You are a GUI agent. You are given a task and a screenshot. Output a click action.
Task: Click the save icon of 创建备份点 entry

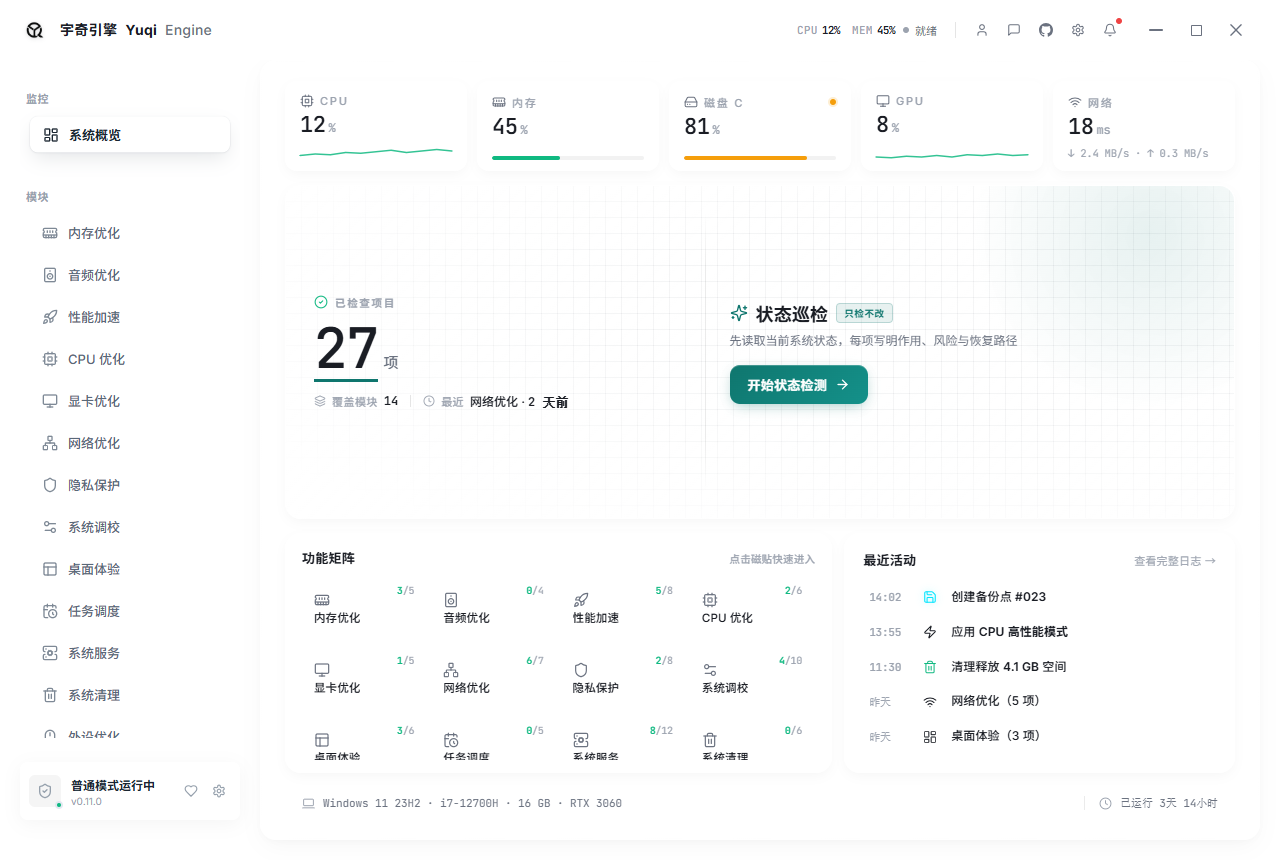[930, 597]
